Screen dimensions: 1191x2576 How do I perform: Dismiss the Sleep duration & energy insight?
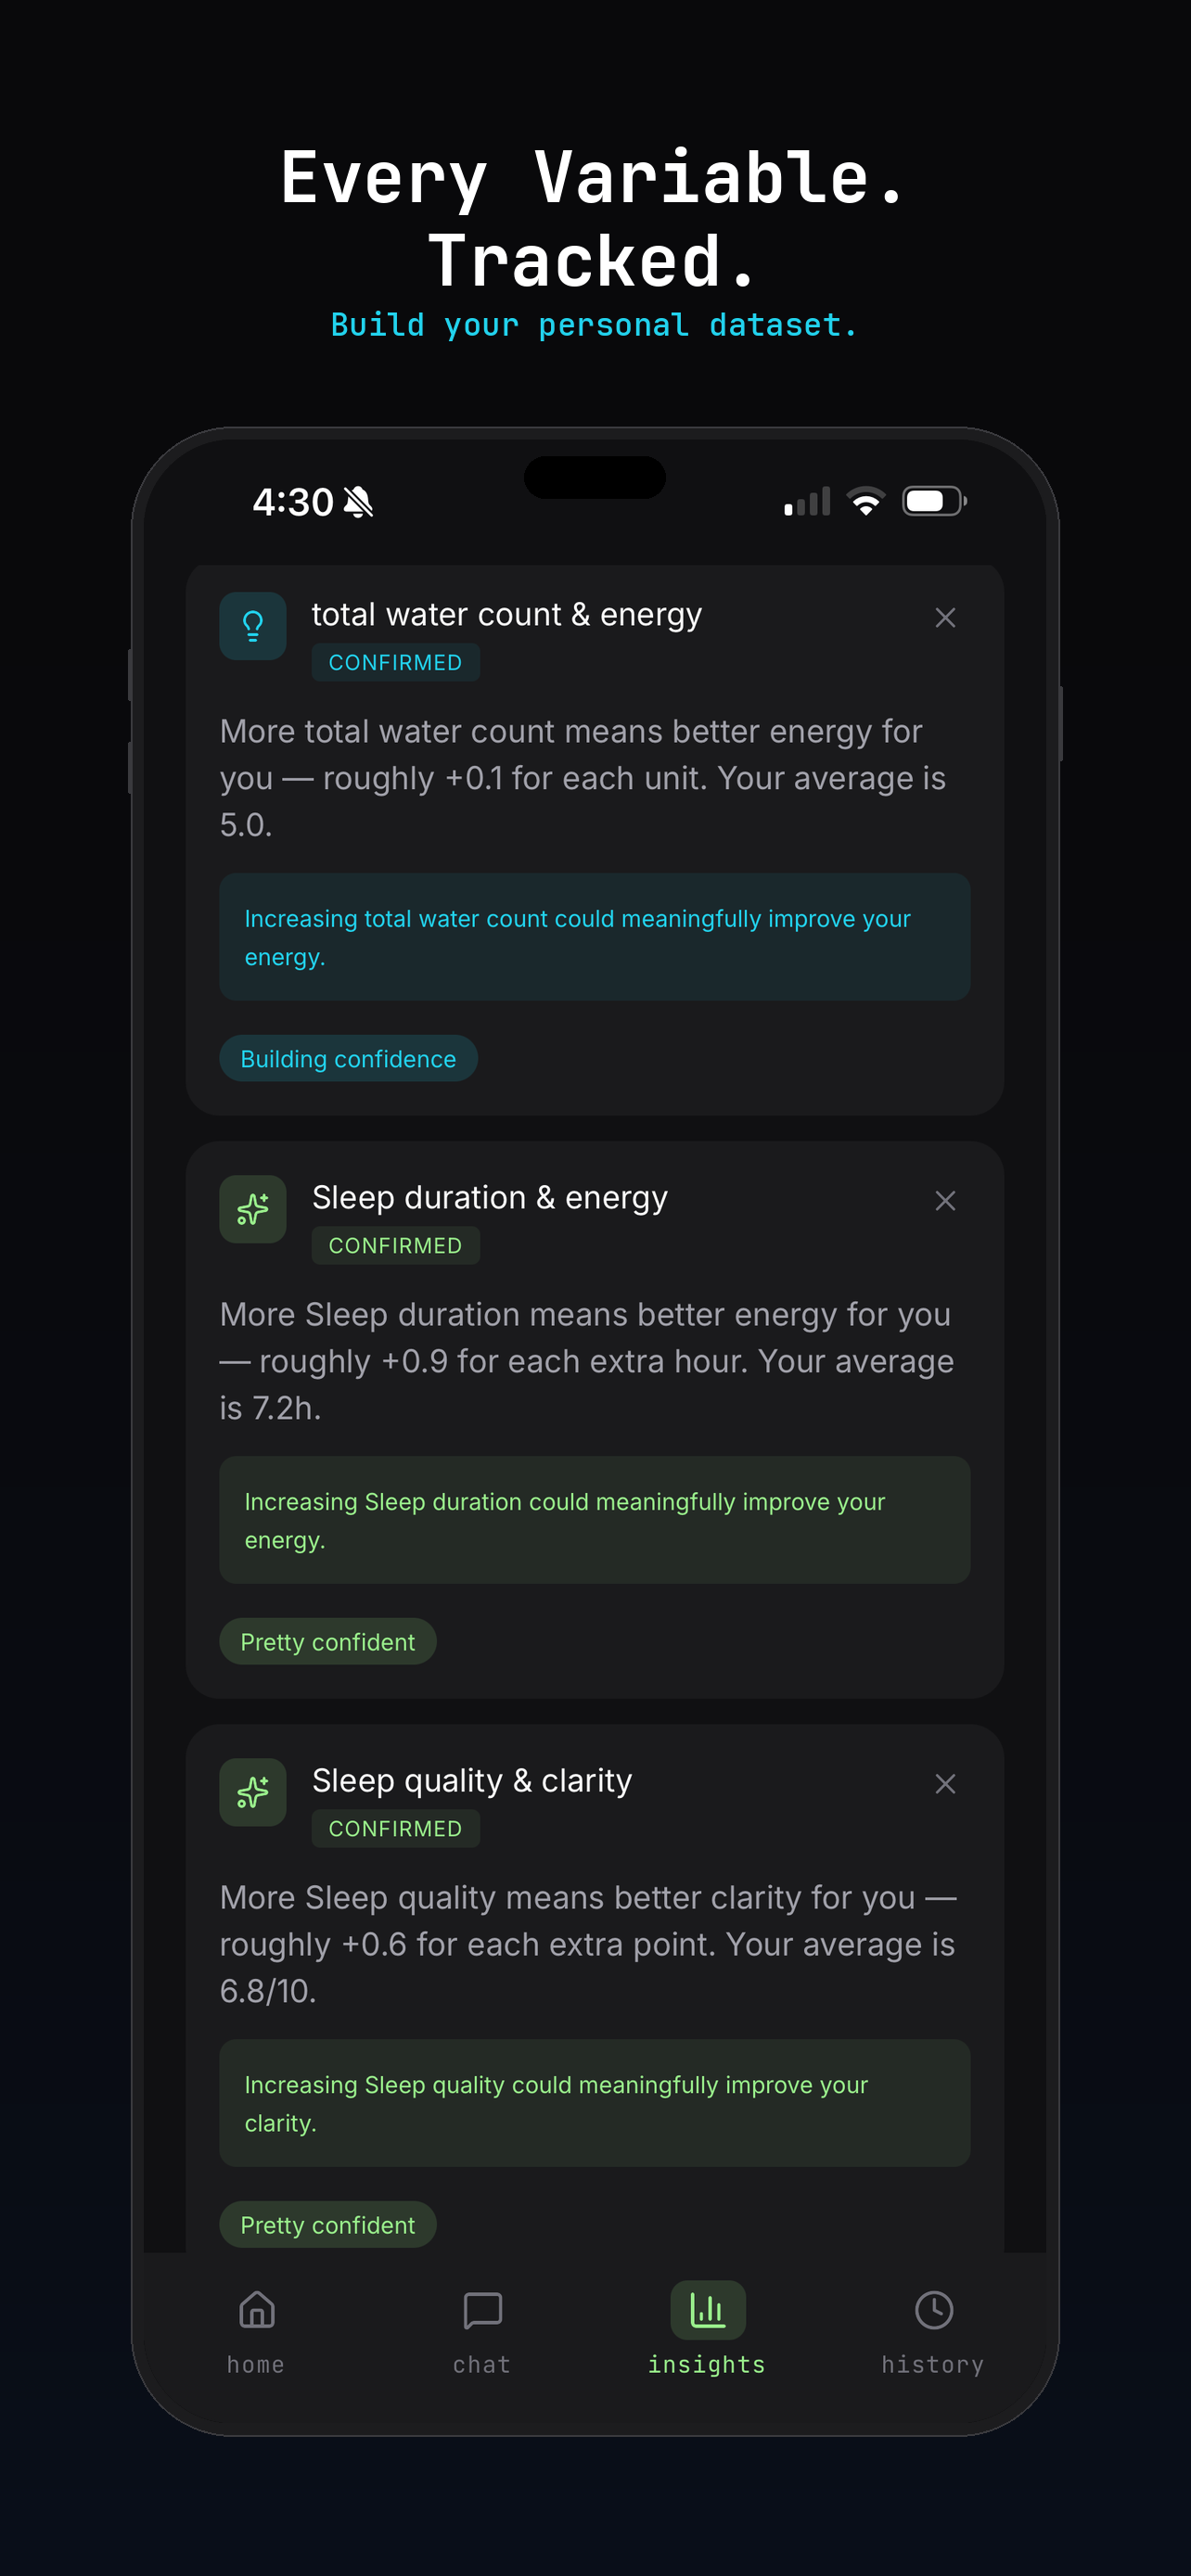[945, 1200]
